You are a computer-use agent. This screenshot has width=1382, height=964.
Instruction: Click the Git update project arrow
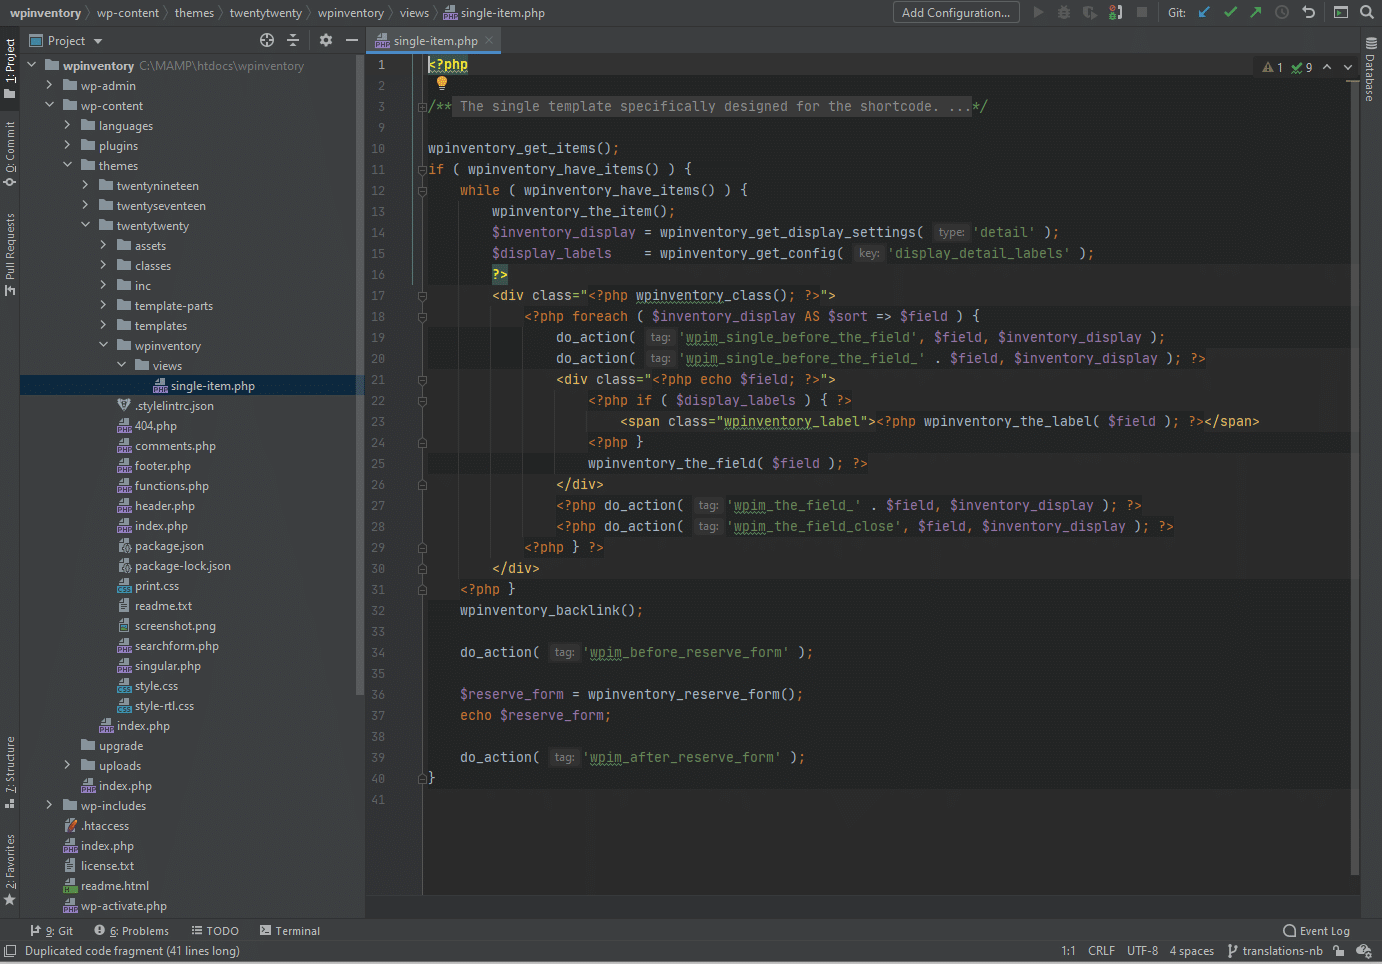(1204, 13)
